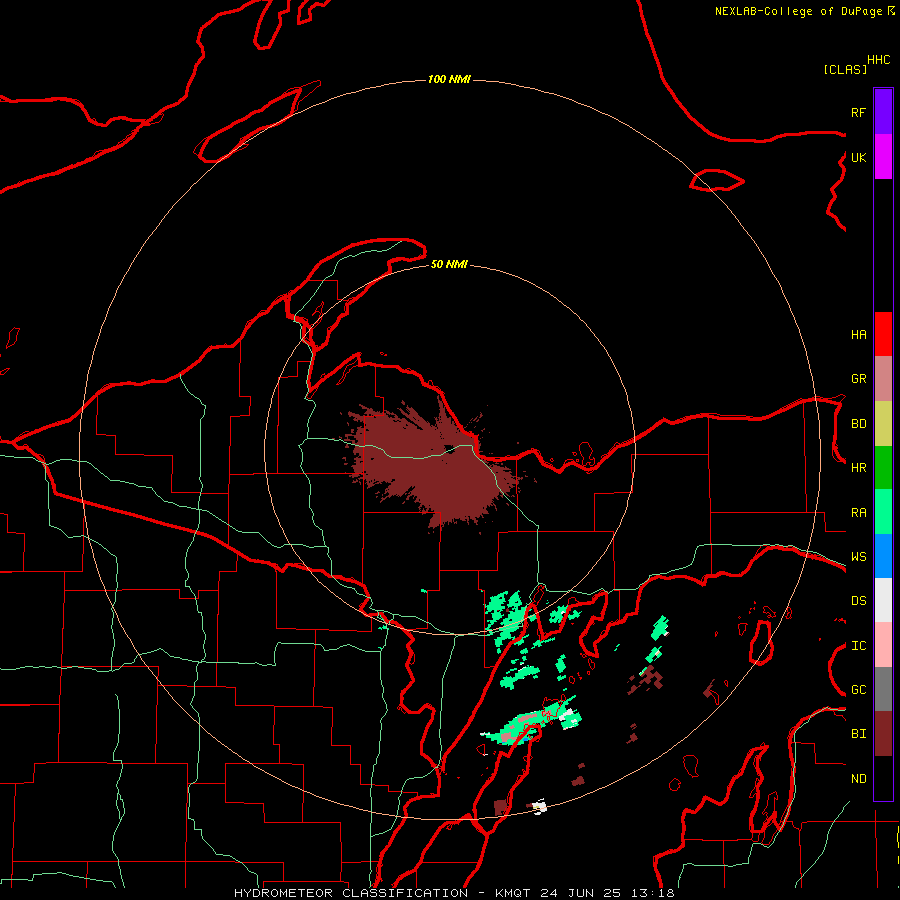The width and height of the screenshot is (900, 900).
Task: Click the DS white legend swatch
Action: [883, 600]
